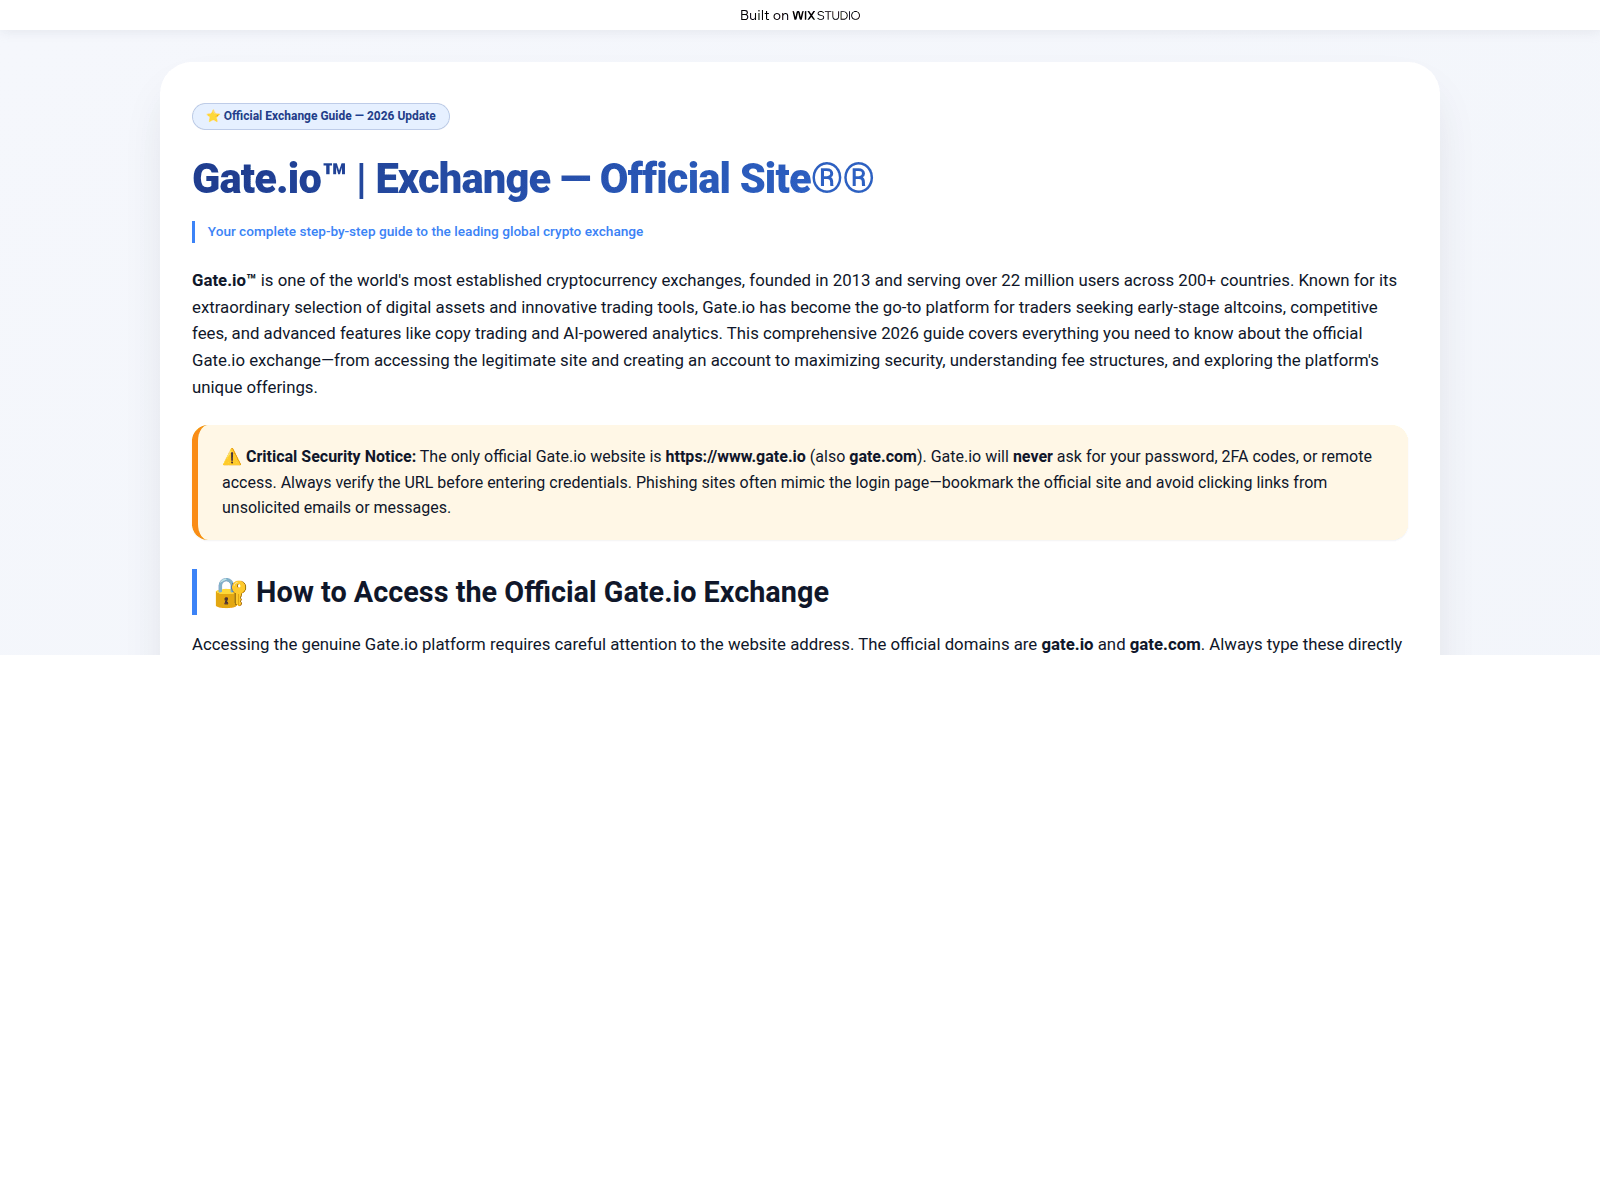Click the WIX STUDIO logo in banner
The height and width of the screenshot is (1200, 1600).
pyautogui.click(x=826, y=15)
